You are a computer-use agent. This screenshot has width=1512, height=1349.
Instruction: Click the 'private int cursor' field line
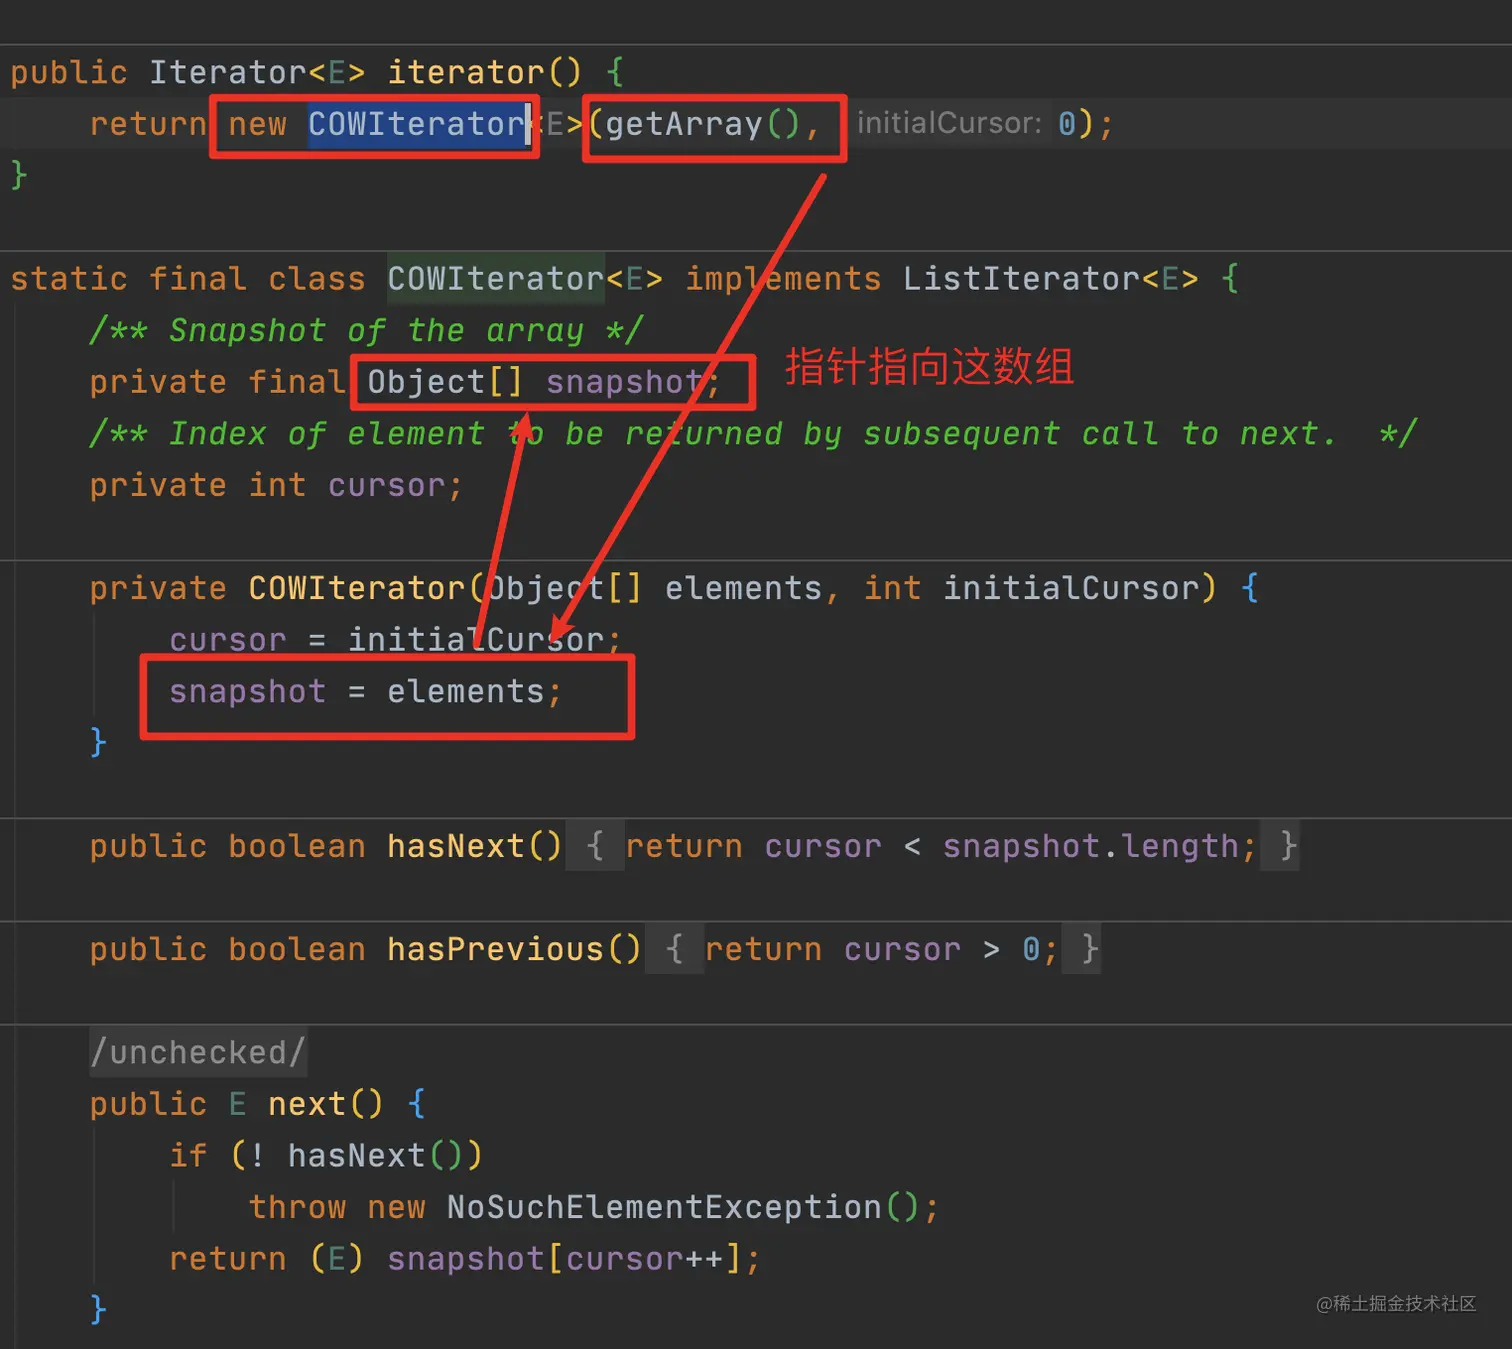coord(276,485)
